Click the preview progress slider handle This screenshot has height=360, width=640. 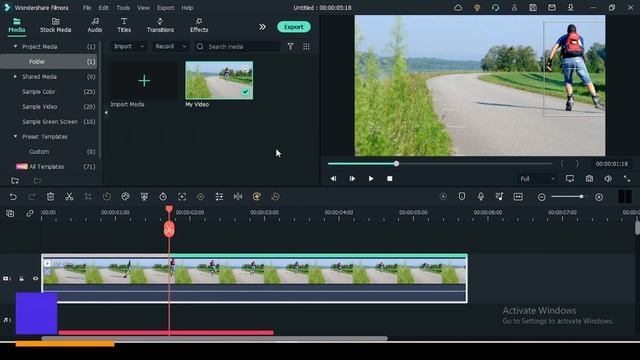click(x=396, y=164)
